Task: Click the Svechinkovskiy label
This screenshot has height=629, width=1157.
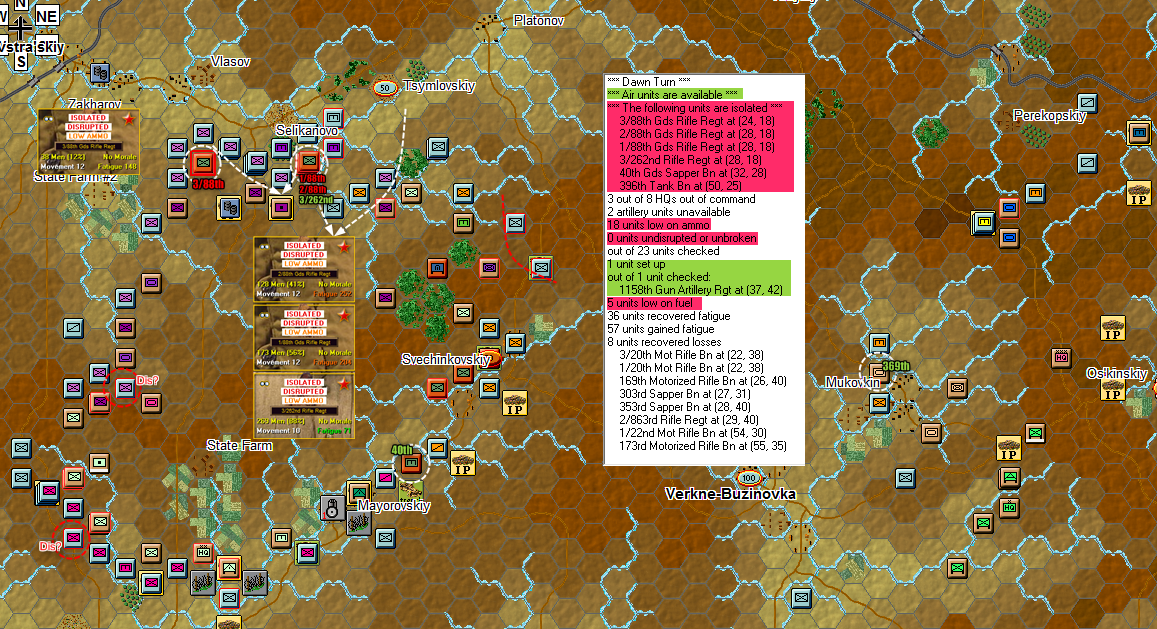Action: 446,360
